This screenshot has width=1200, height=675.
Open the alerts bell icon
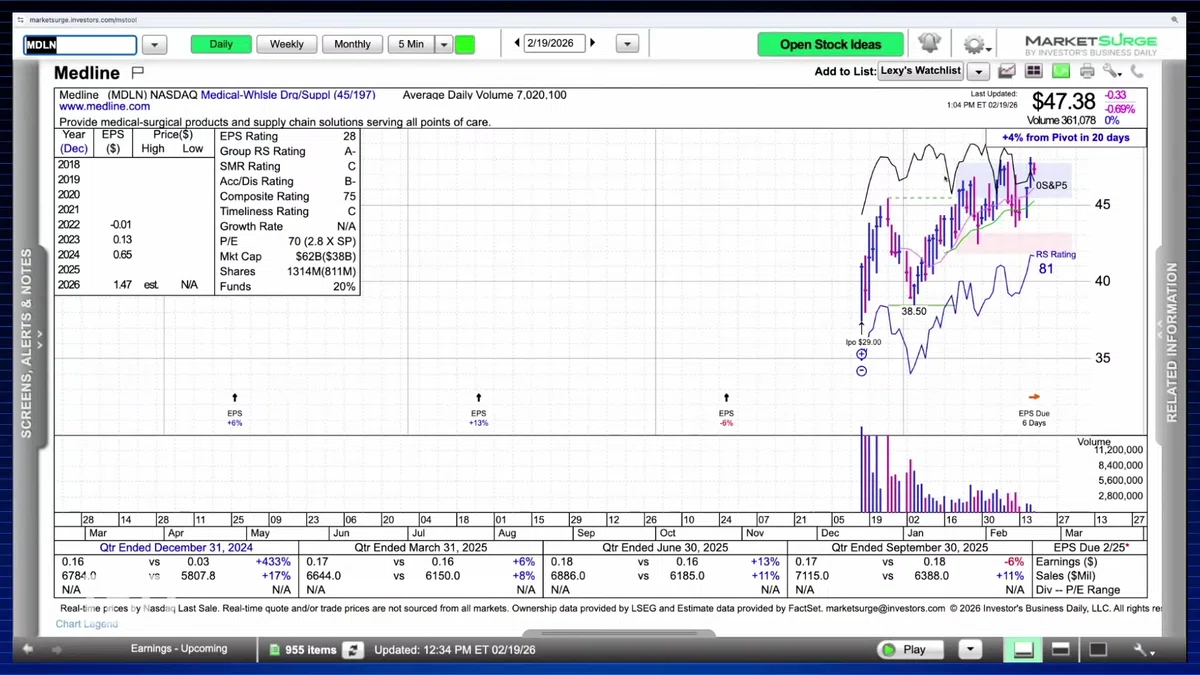pos(929,44)
